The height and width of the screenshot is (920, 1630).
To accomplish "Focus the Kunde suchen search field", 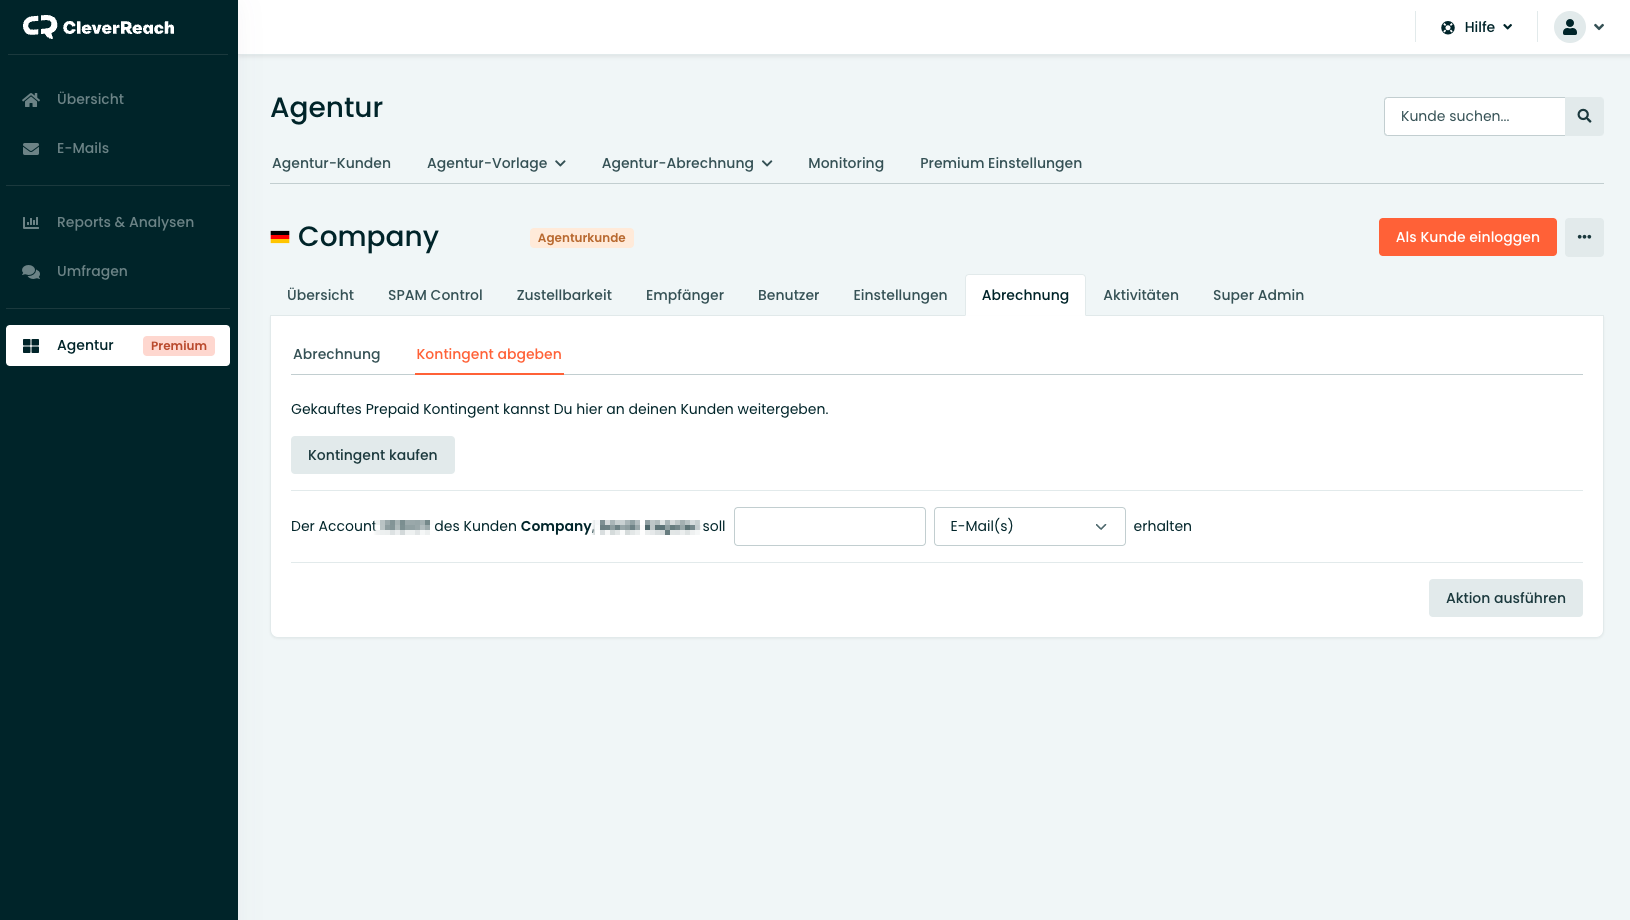I will point(1474,116).
